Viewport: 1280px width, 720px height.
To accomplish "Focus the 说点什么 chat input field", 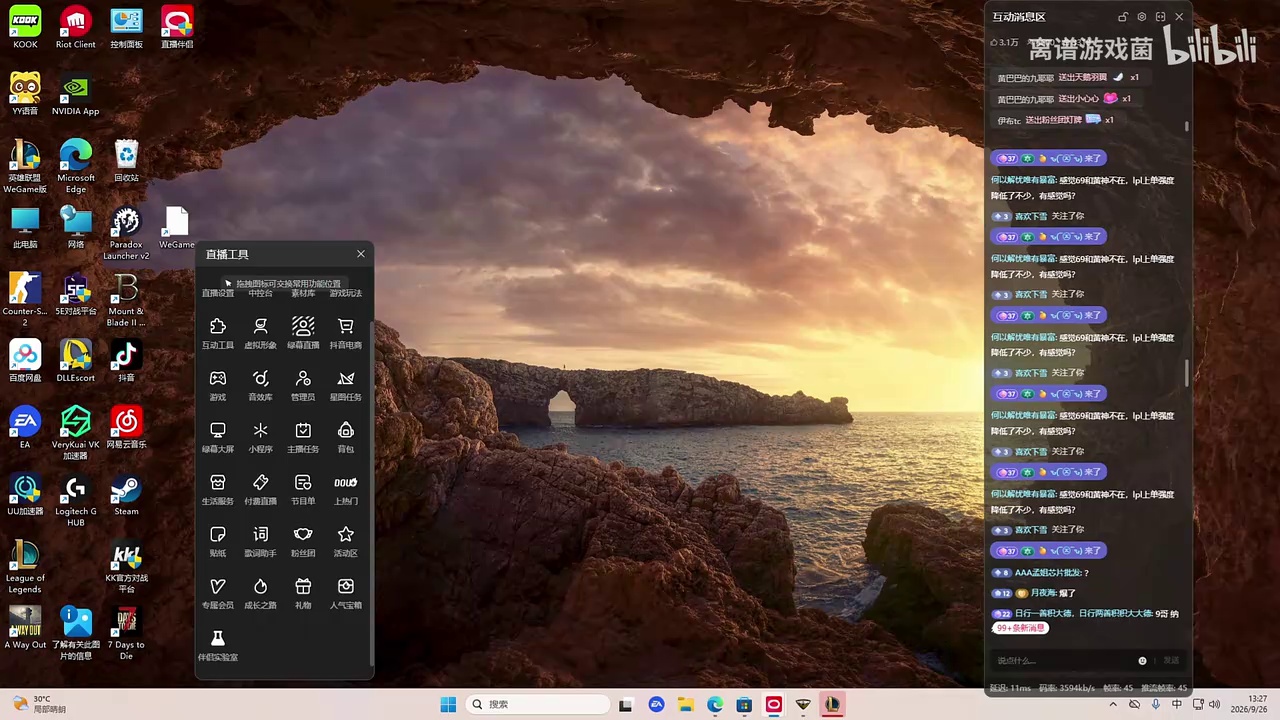I will pos(1063,660).
